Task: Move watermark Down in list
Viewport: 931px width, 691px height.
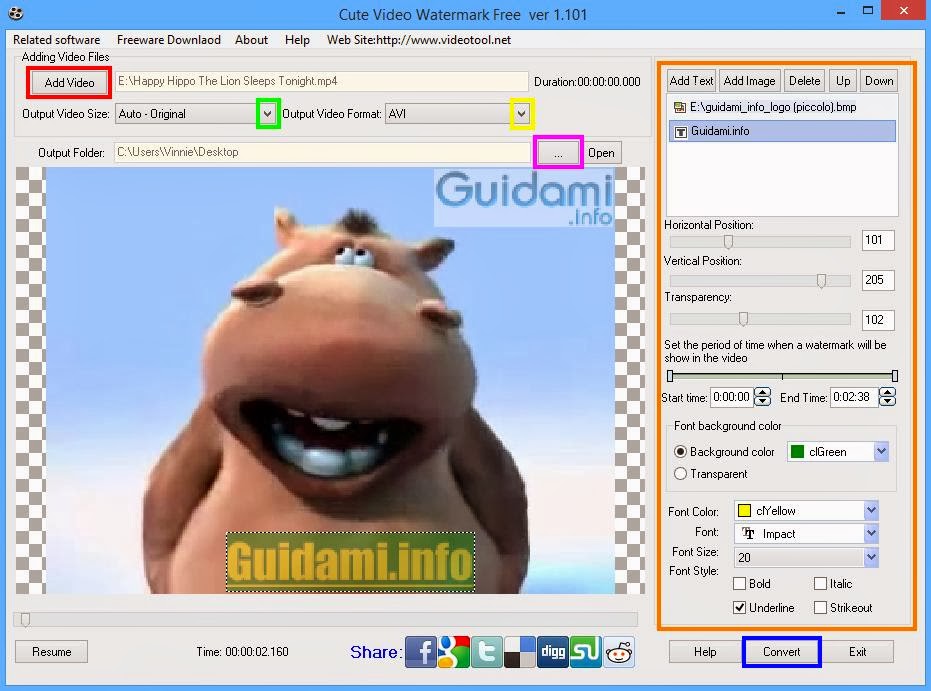Action: point(879,81)
